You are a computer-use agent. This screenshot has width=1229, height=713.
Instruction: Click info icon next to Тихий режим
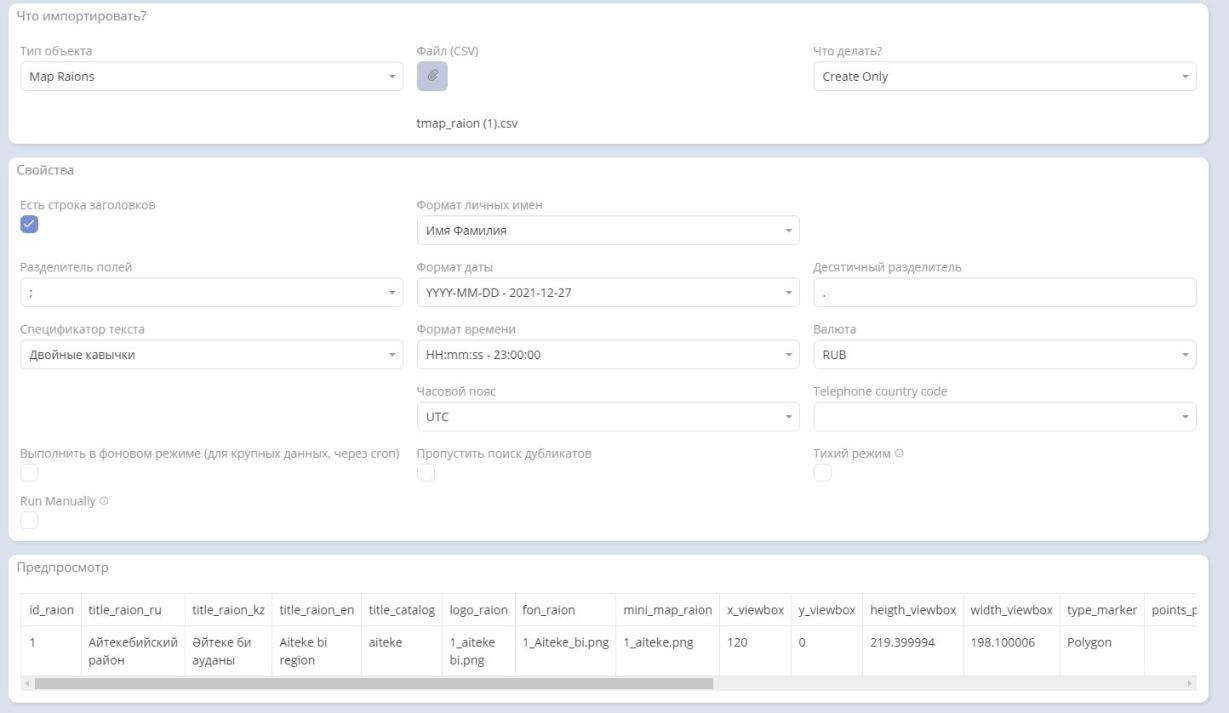coord(899,454)
